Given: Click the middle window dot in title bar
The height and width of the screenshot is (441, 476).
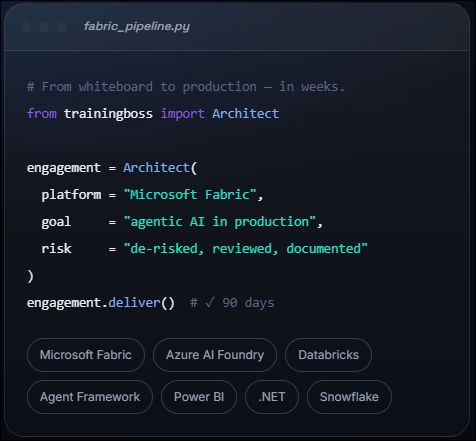Looking at the screenshot, I should (44, 27).
